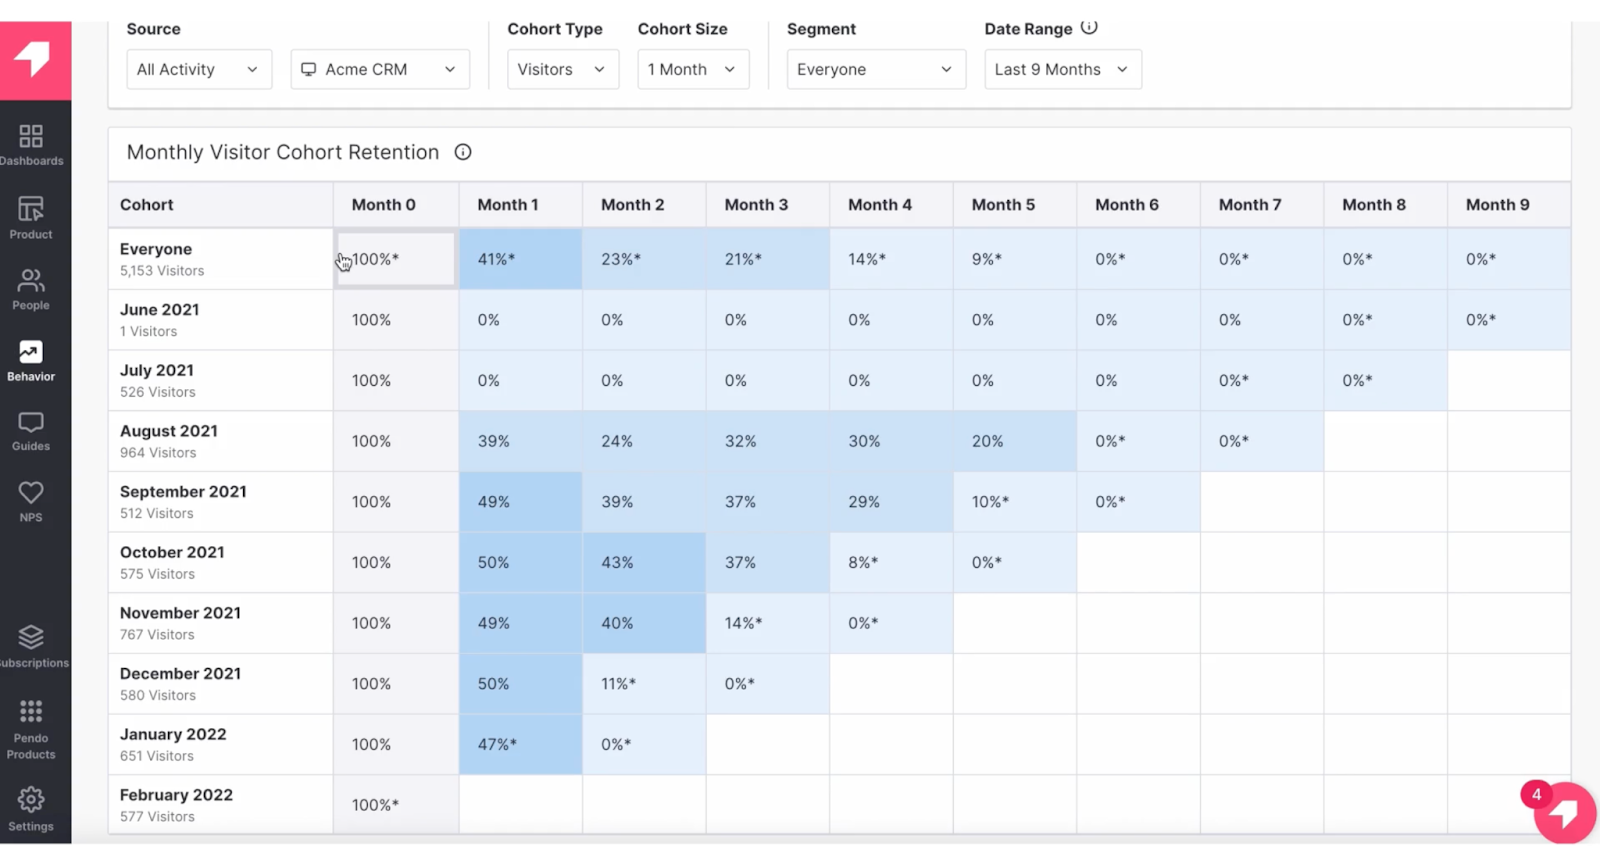This screenshot has width=1600, height=846.
Task: Click August 2021 Month 2 24% cell
Action: coord(645,441)
